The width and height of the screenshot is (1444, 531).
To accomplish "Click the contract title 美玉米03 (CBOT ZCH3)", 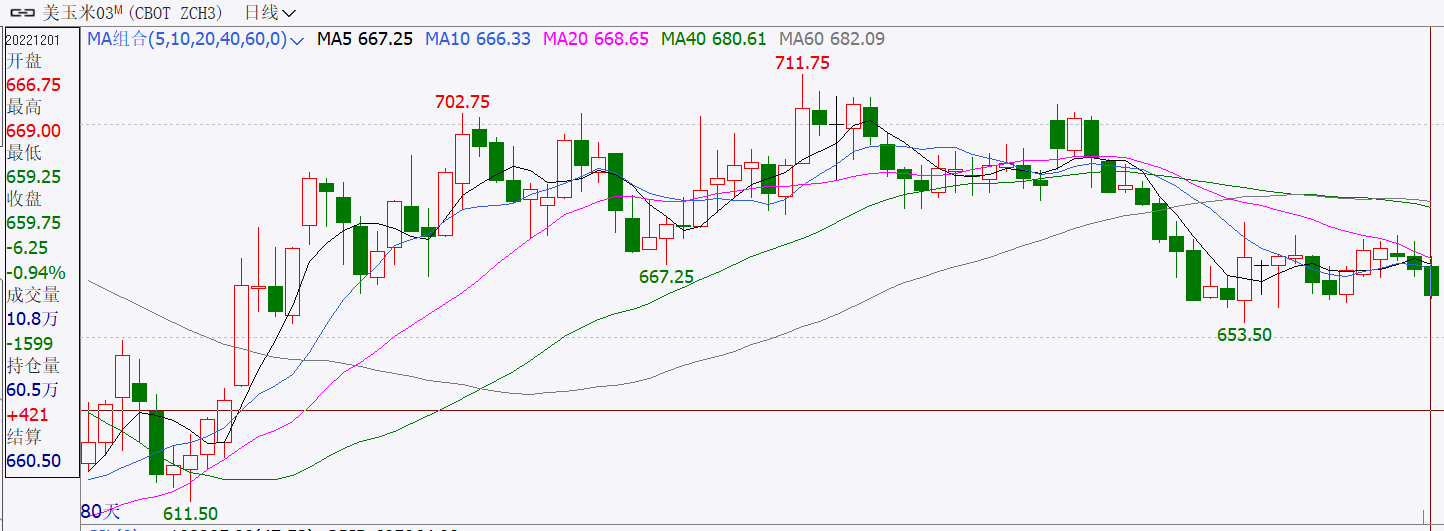I will 133,13.
